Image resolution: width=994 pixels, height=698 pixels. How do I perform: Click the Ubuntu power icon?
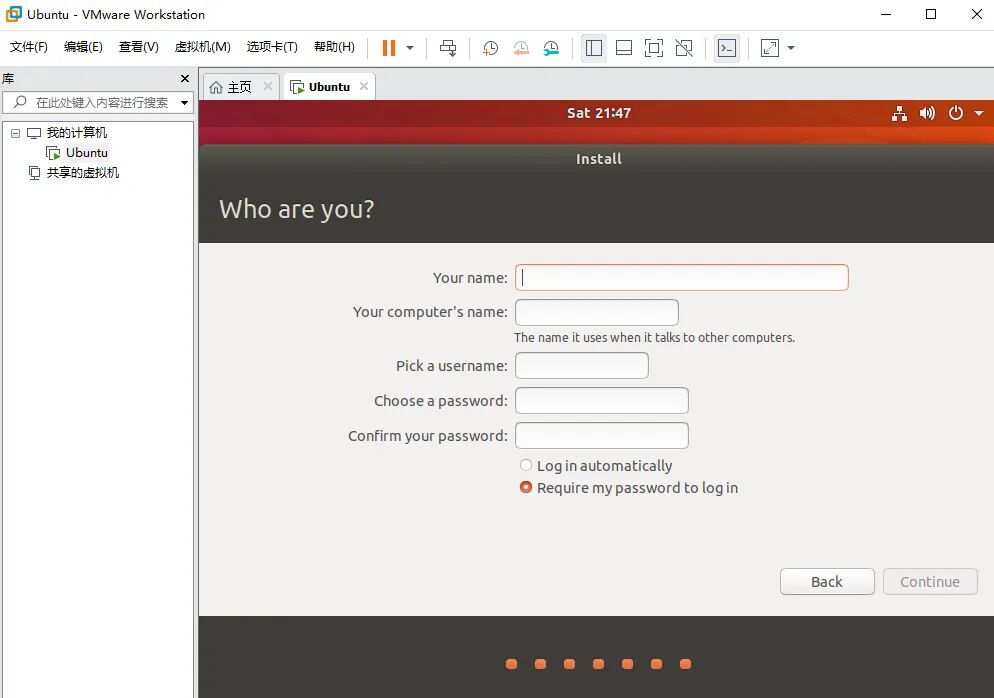click(x=955, y=113)
